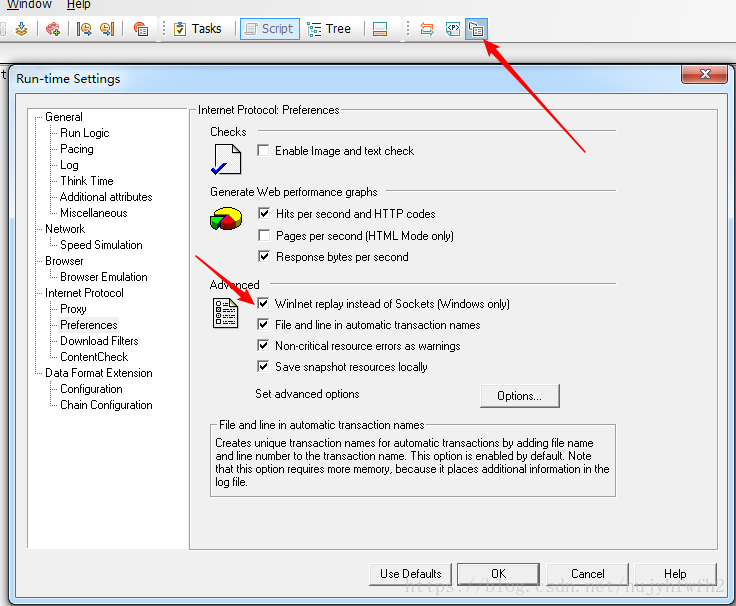
Task: Select Miscellaneous node
Action: tap(94, 213)
